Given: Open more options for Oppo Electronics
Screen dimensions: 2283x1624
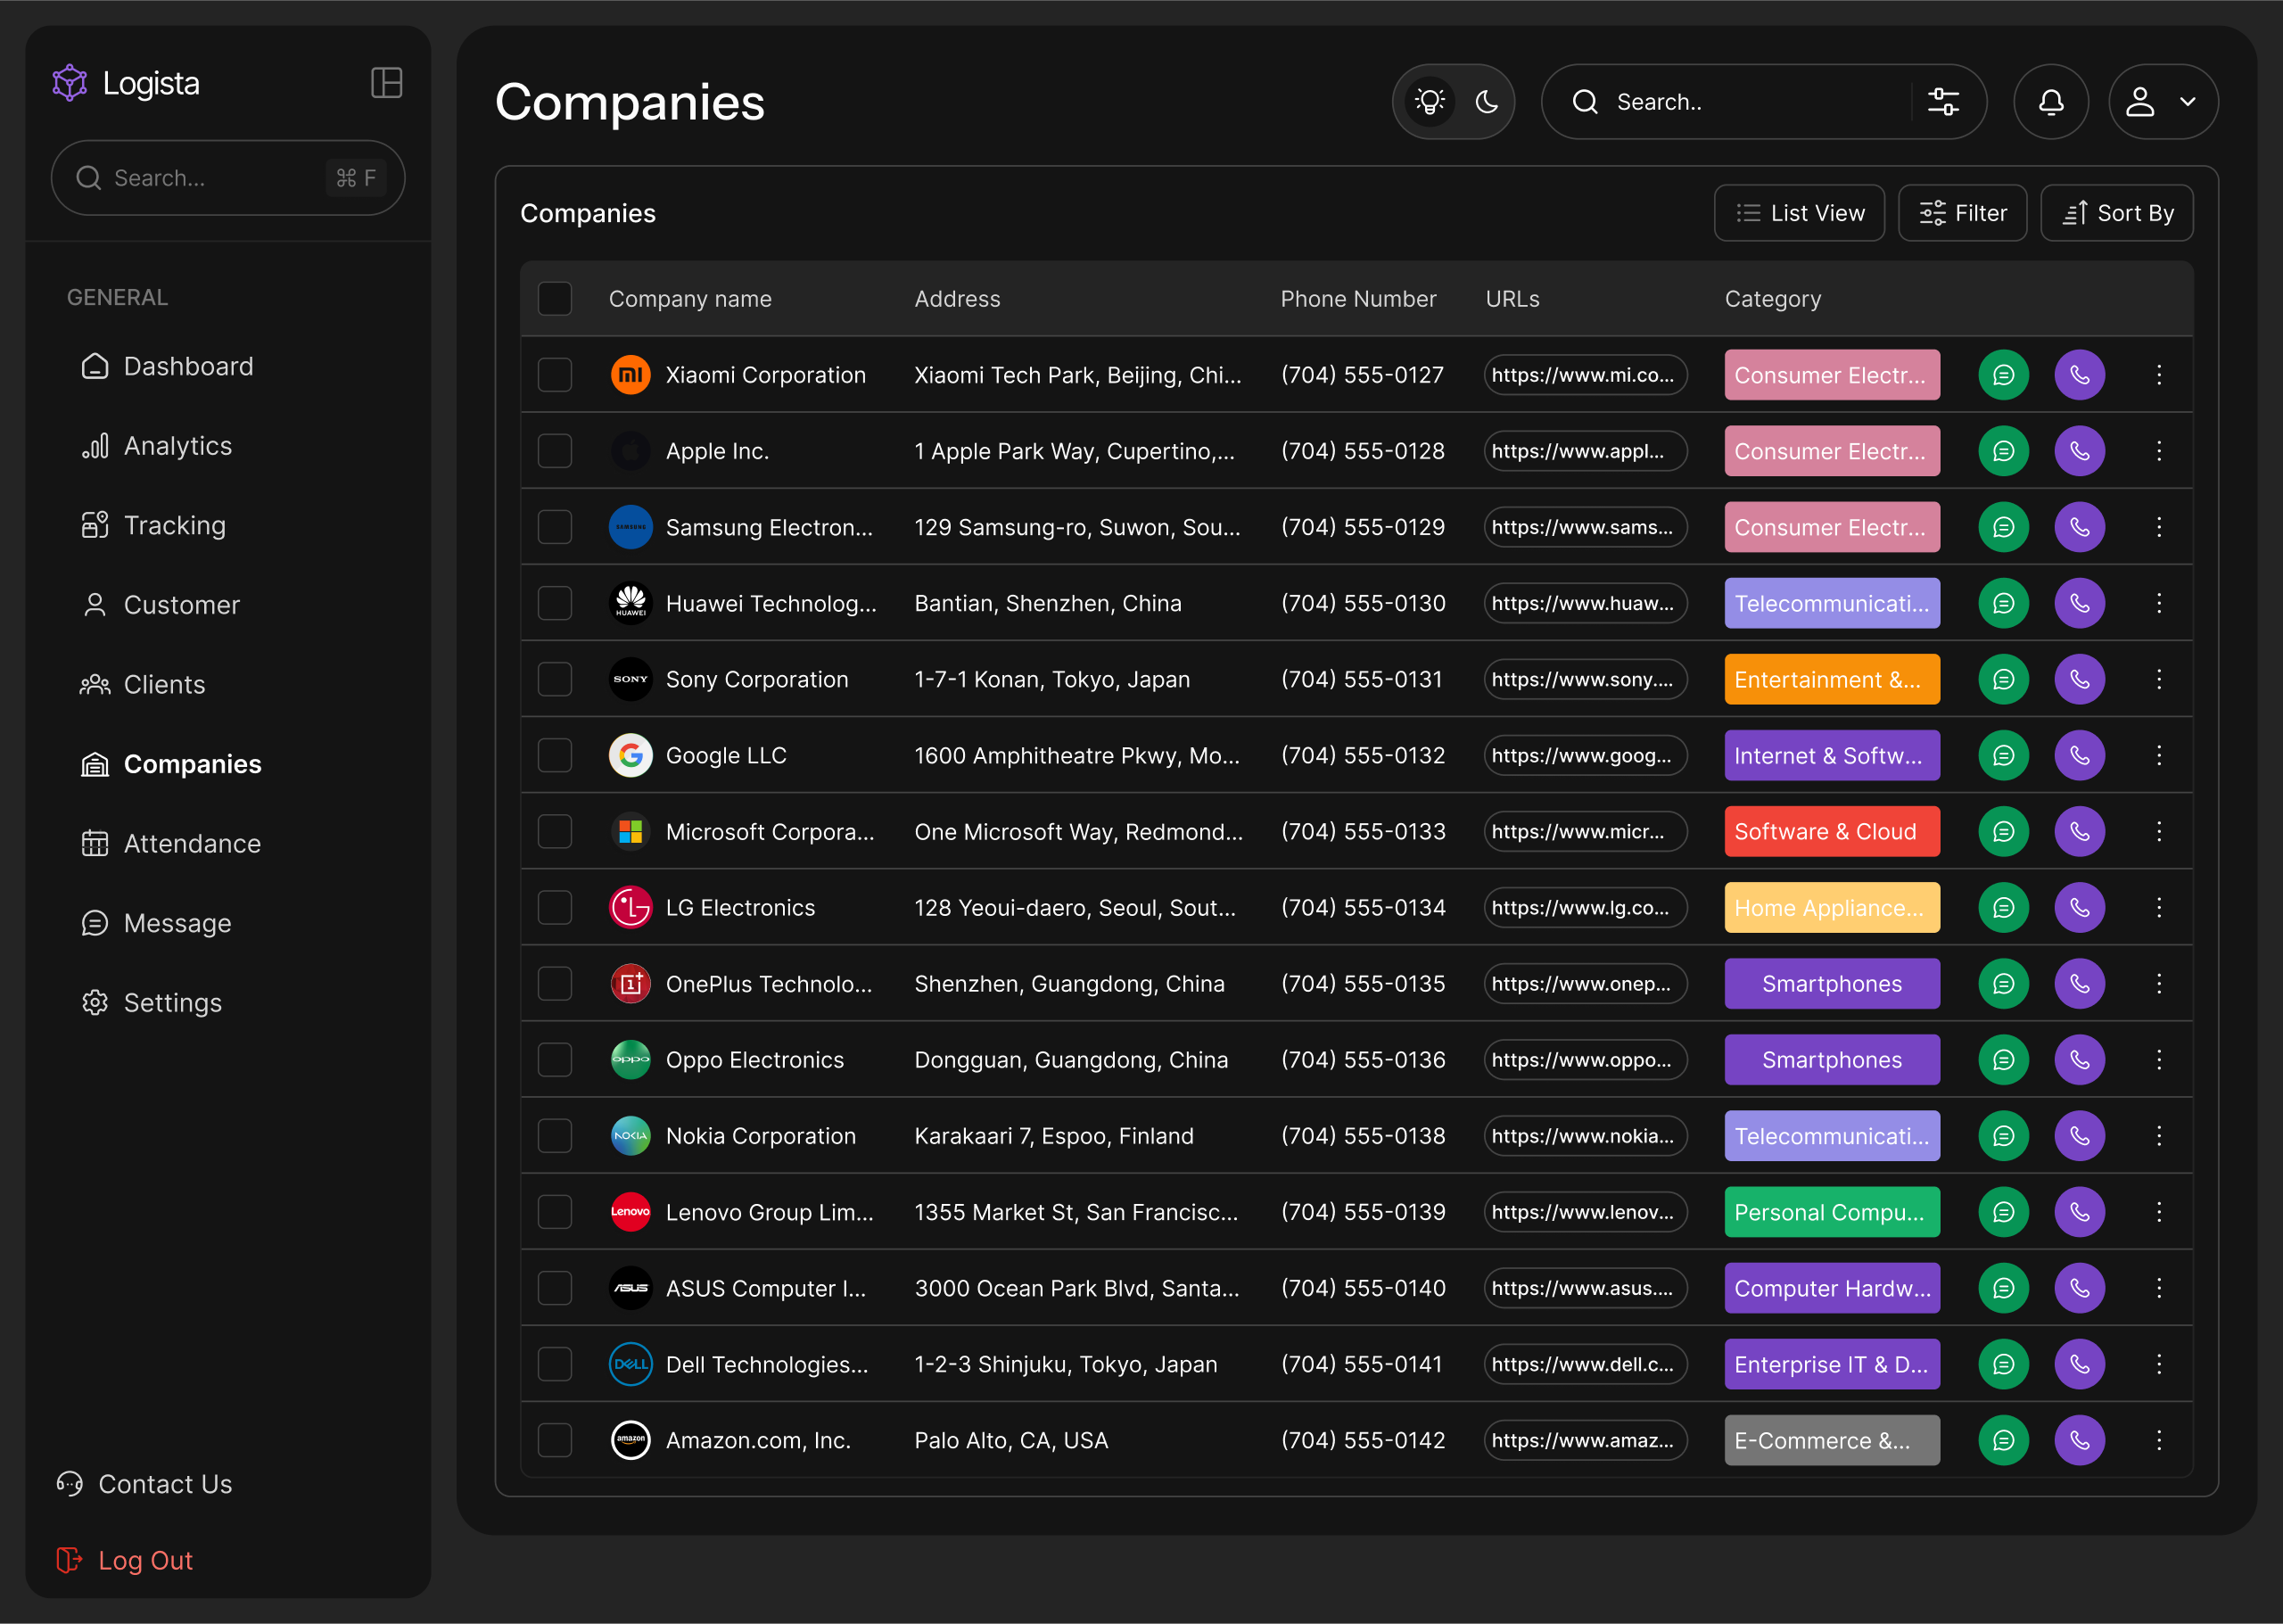Looking at the screenshot, I should (2158, 1059).
